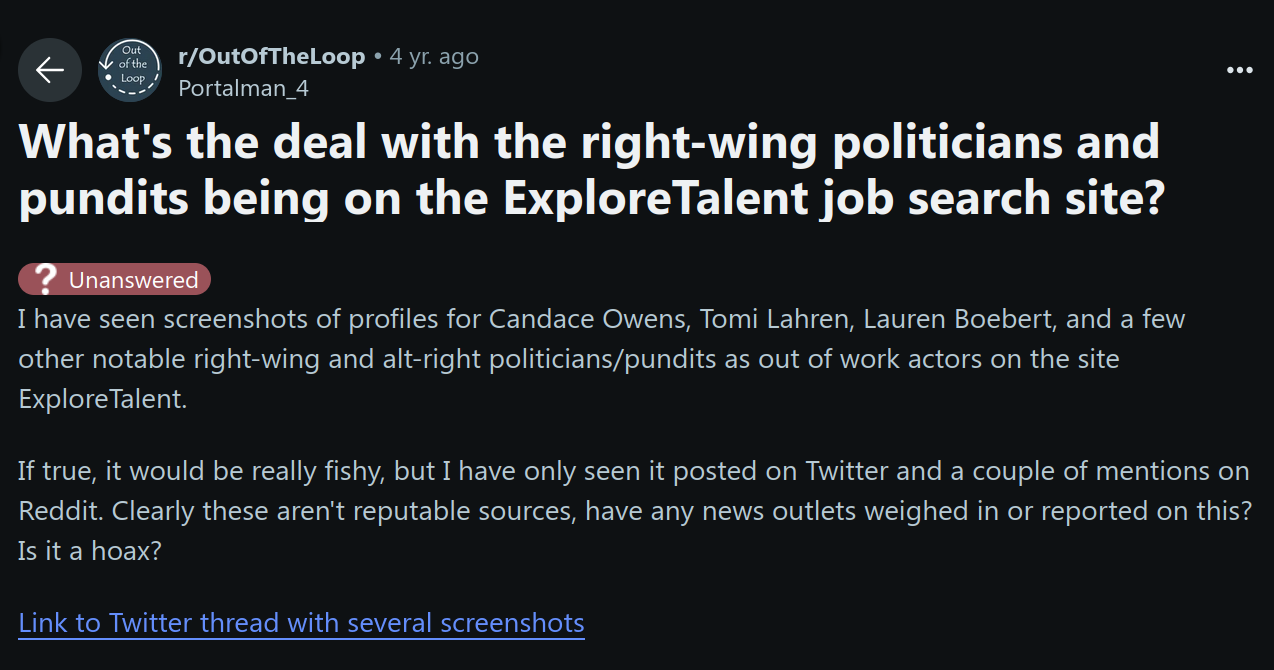Select the Unanswered post flair

coord(115,279)
